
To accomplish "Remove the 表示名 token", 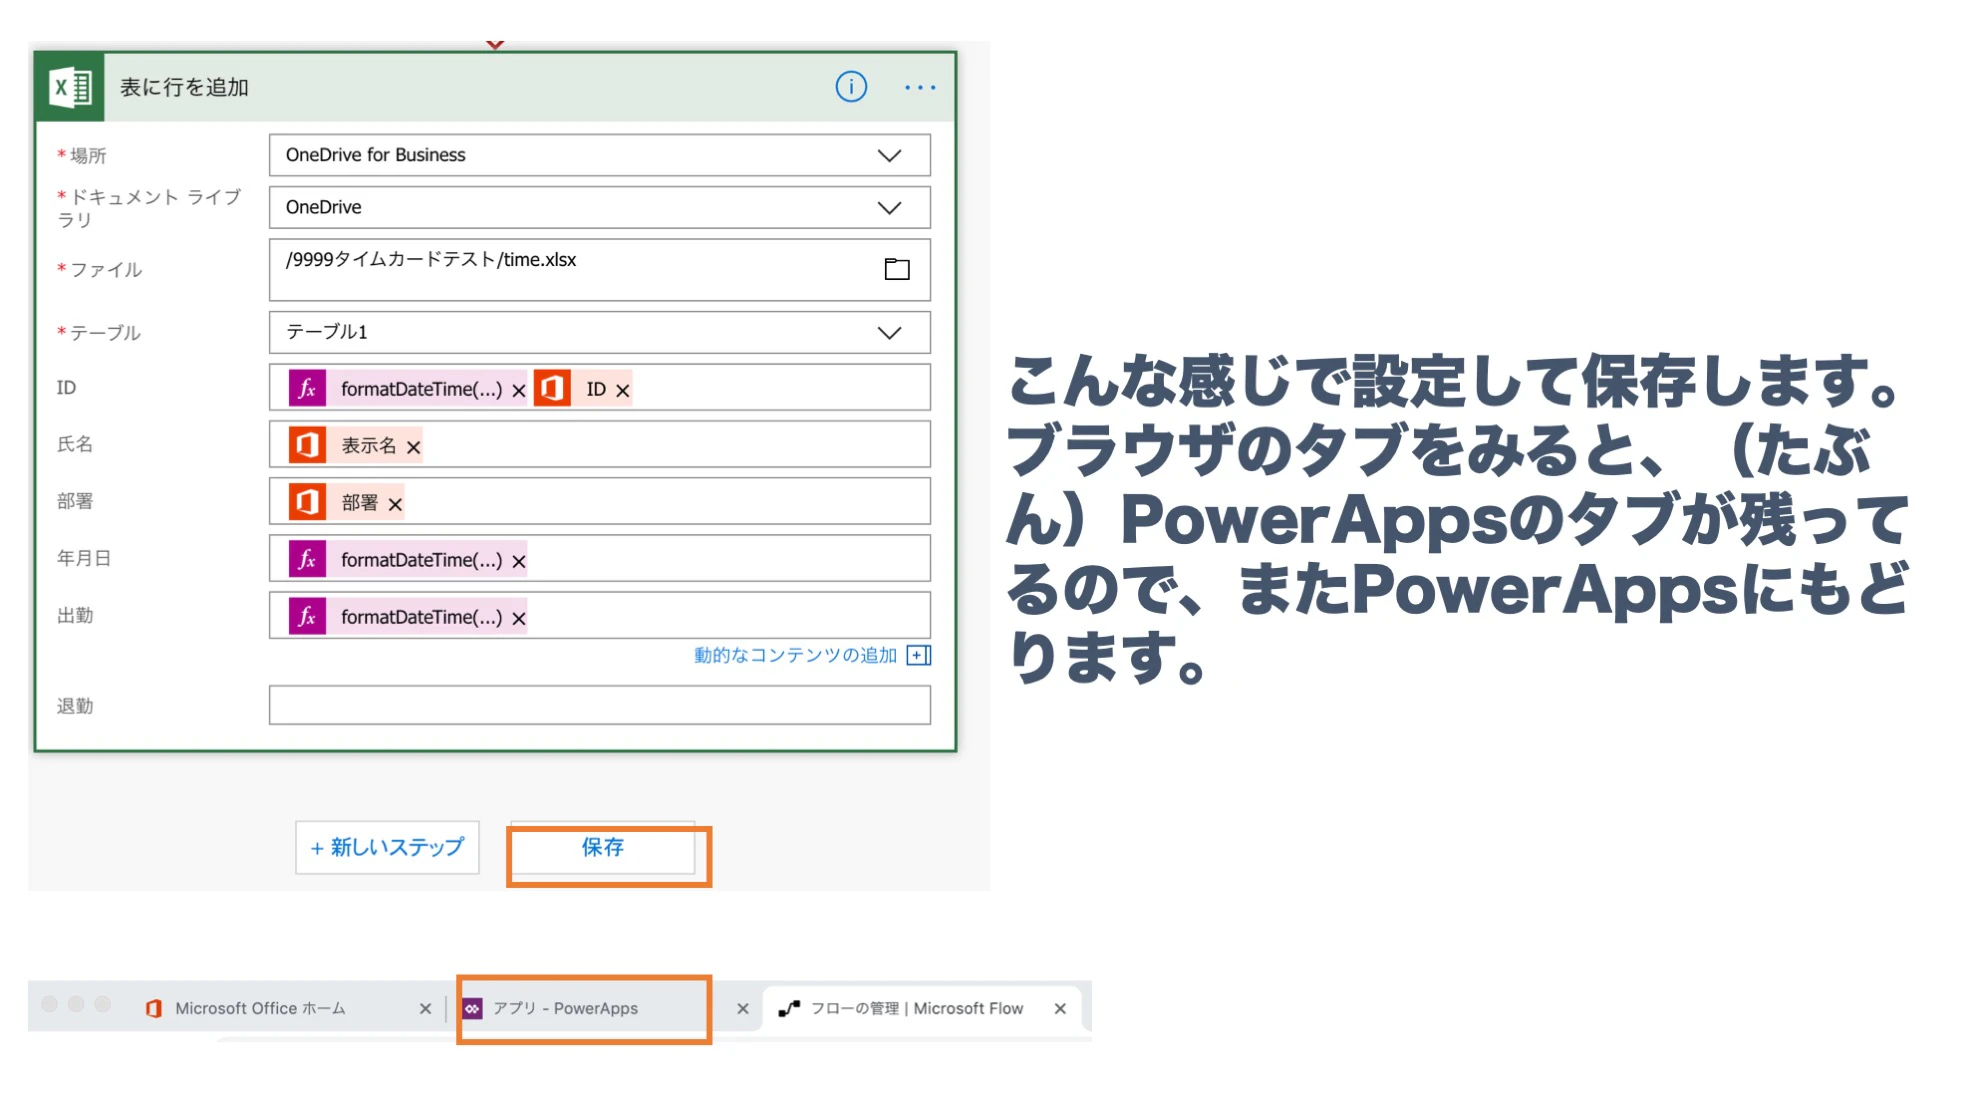I will pyautogui.click(x=413, y=447).
